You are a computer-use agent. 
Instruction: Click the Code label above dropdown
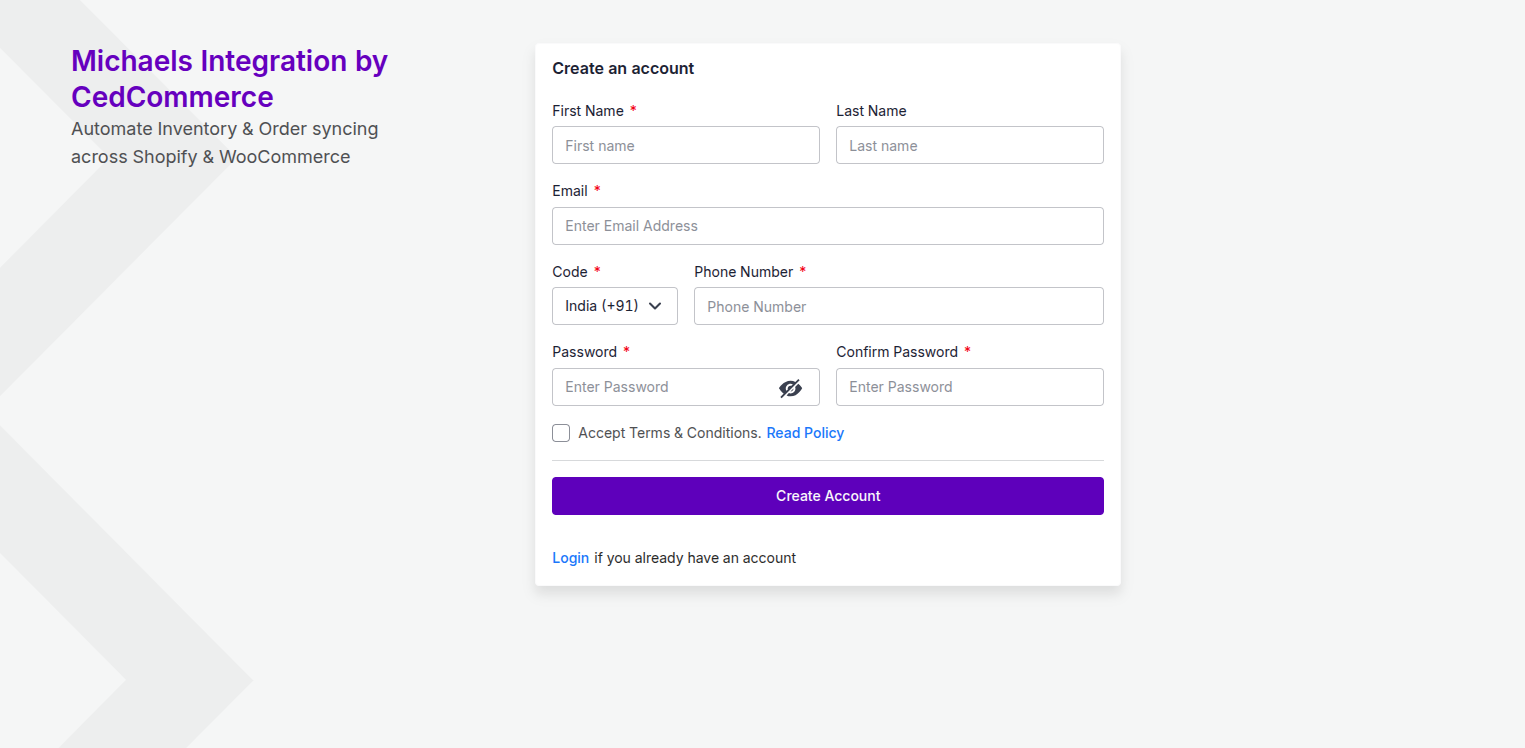(570, 272)
